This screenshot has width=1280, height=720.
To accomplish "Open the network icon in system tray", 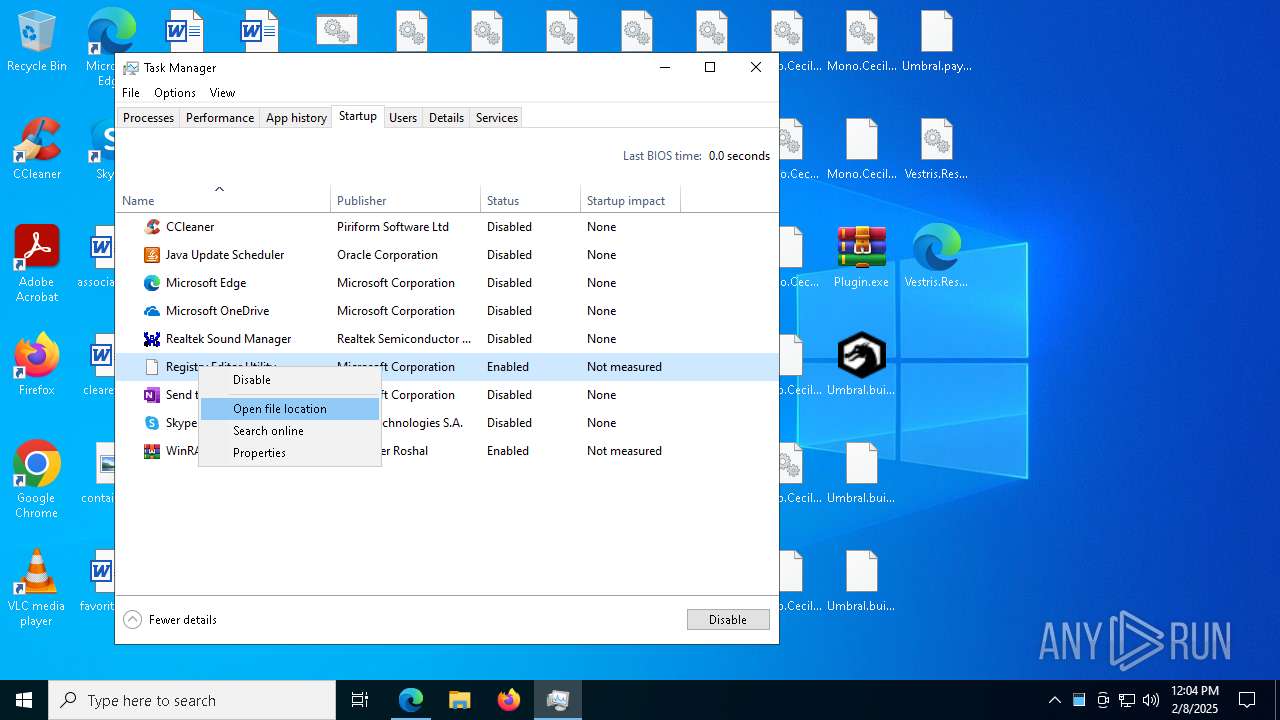I will pyautogui.click(x=1127, y=700).
